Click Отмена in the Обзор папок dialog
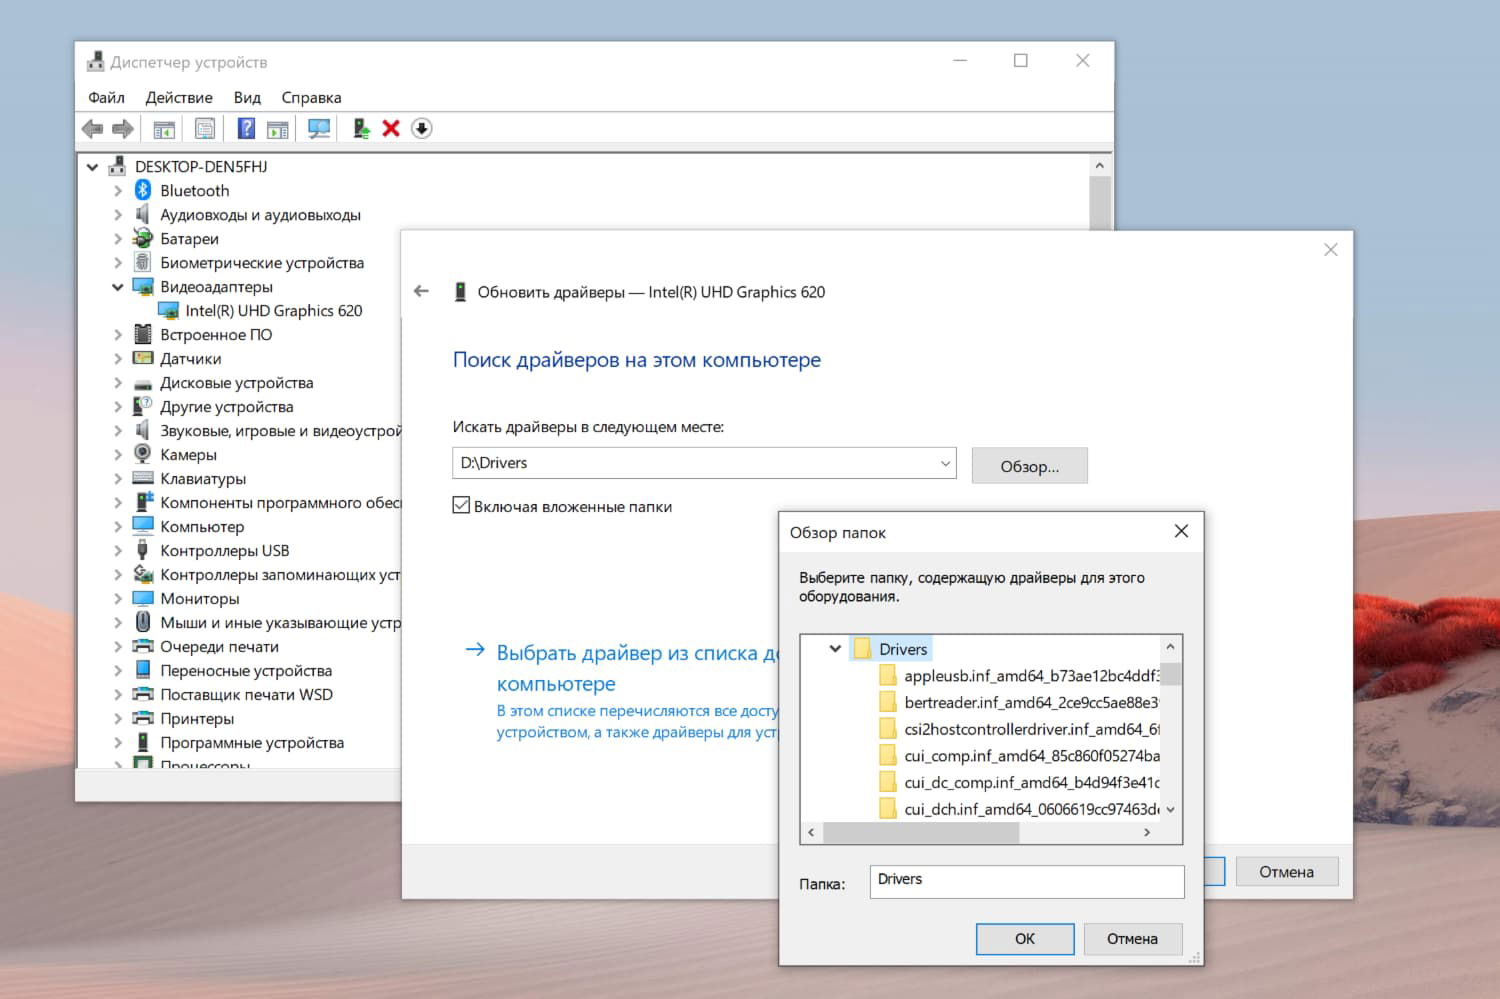Viewport: 1500px width, 999px height. click(1132, 938)
